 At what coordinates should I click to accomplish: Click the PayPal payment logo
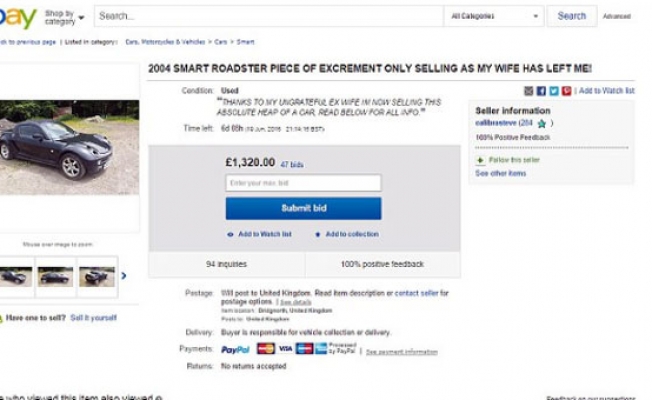tap(235, 349)
